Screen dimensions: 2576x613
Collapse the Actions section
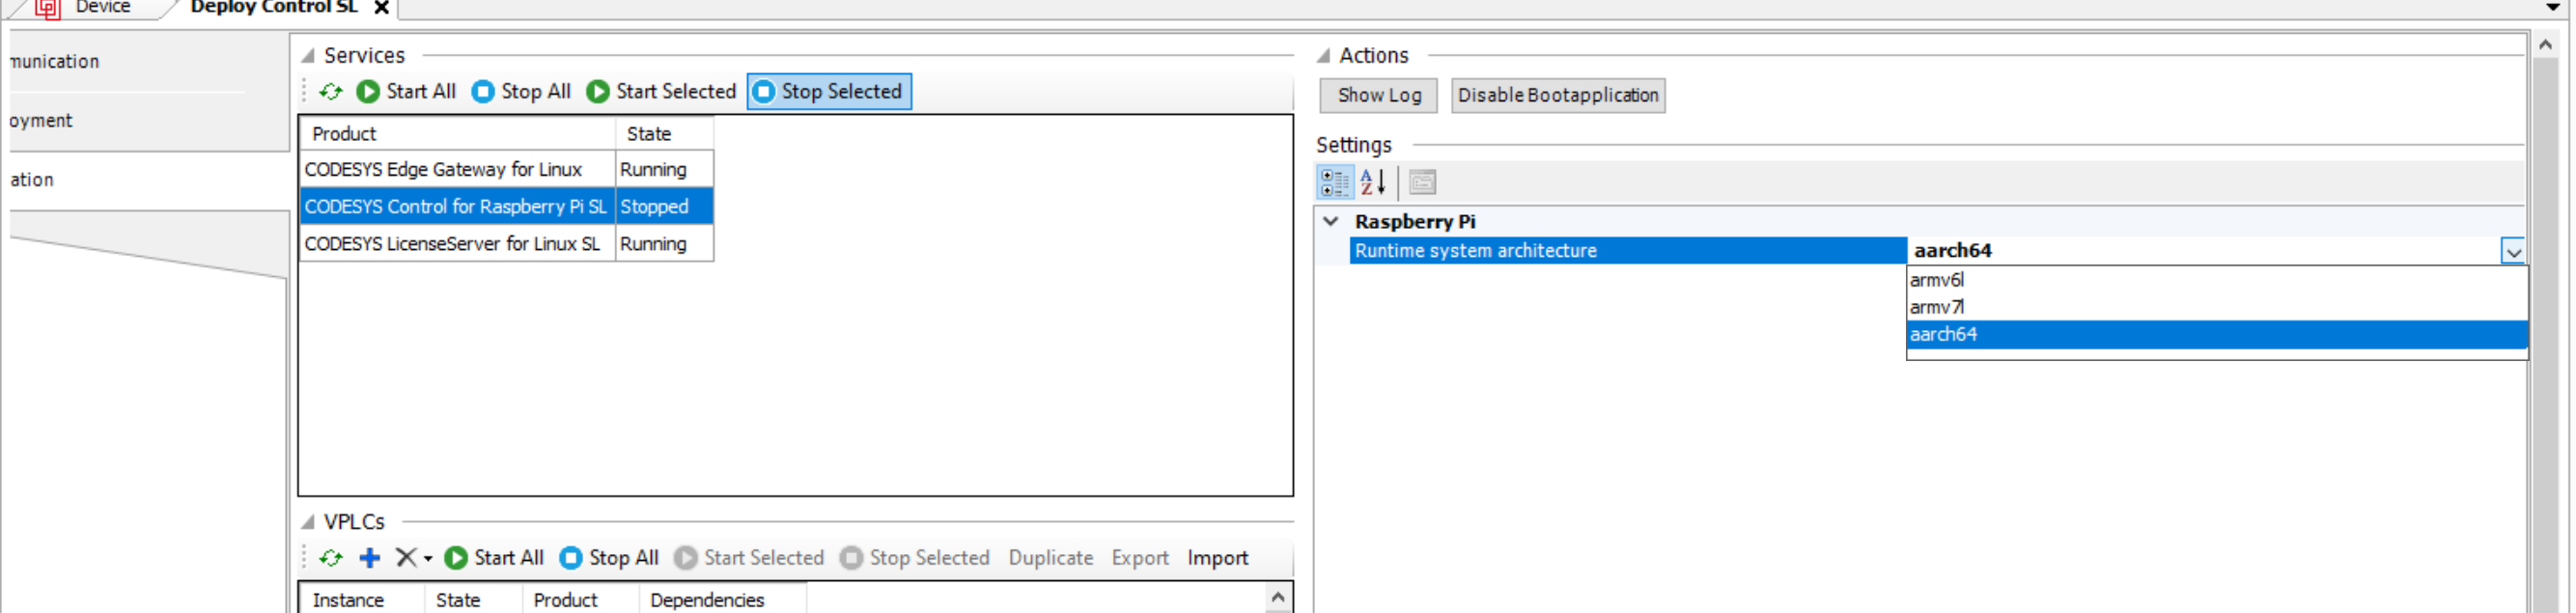1323,56
